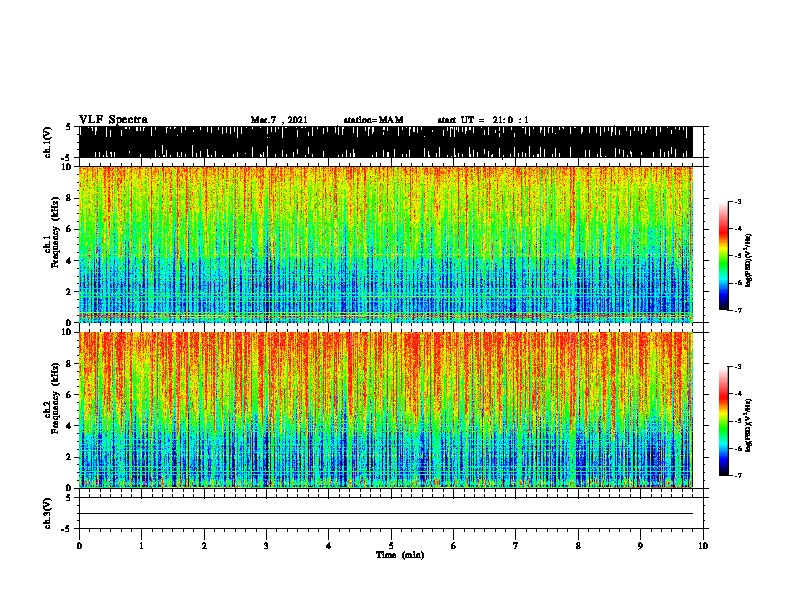Click the time axis tick label "5"
This screenshot has width=792, height=612.
(x=391, y=546)
